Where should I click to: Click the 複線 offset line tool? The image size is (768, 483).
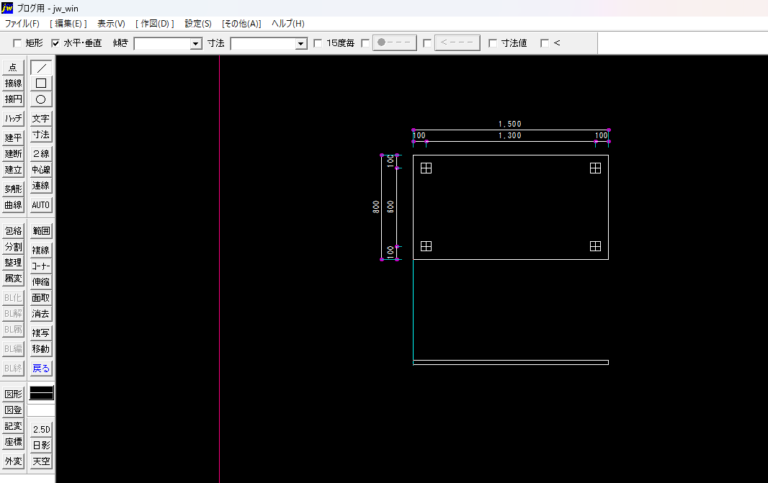(x=41, y=249)
